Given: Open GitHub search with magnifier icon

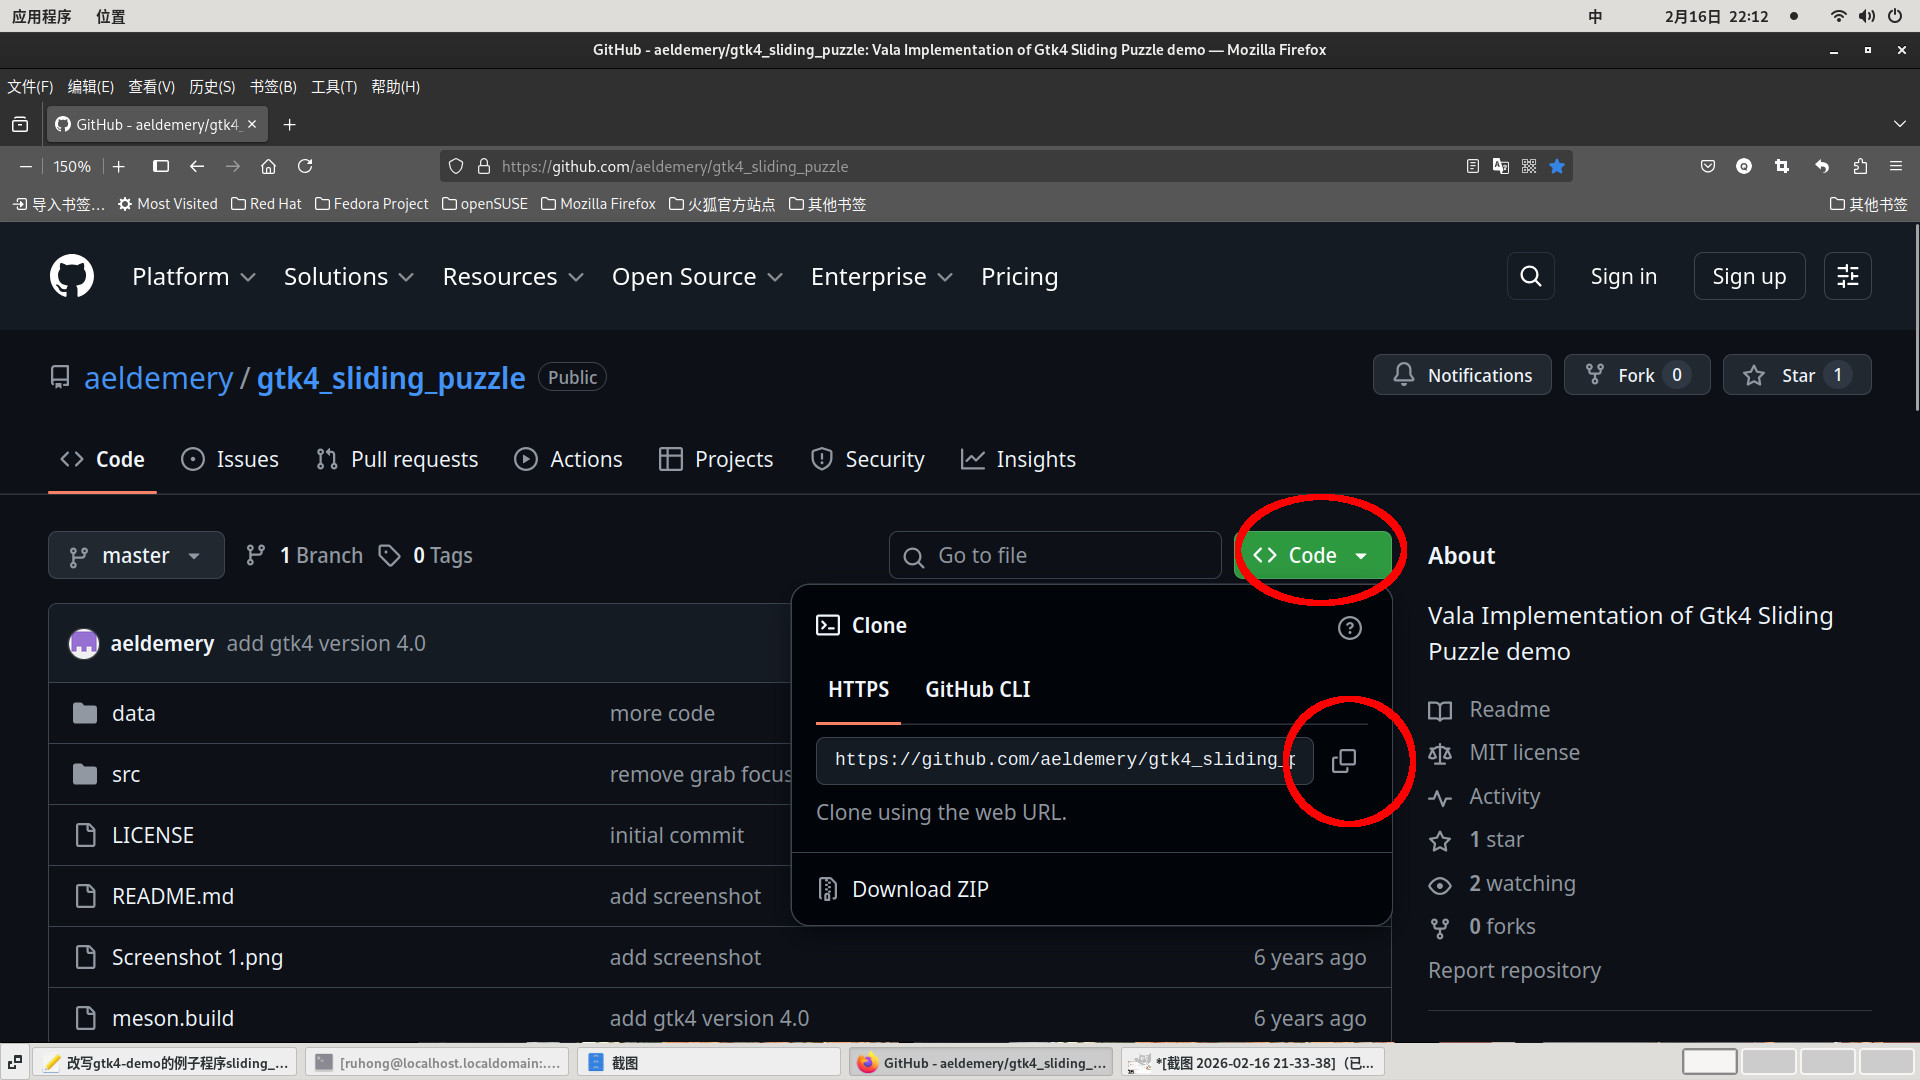Looking at the screenshot, I should point(1530,277).
